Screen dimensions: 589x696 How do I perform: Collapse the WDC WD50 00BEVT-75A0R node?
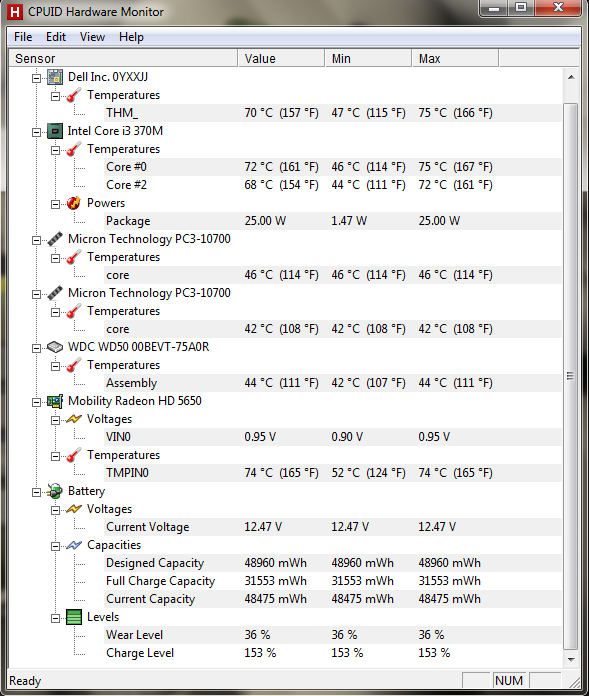click(36, 348)
